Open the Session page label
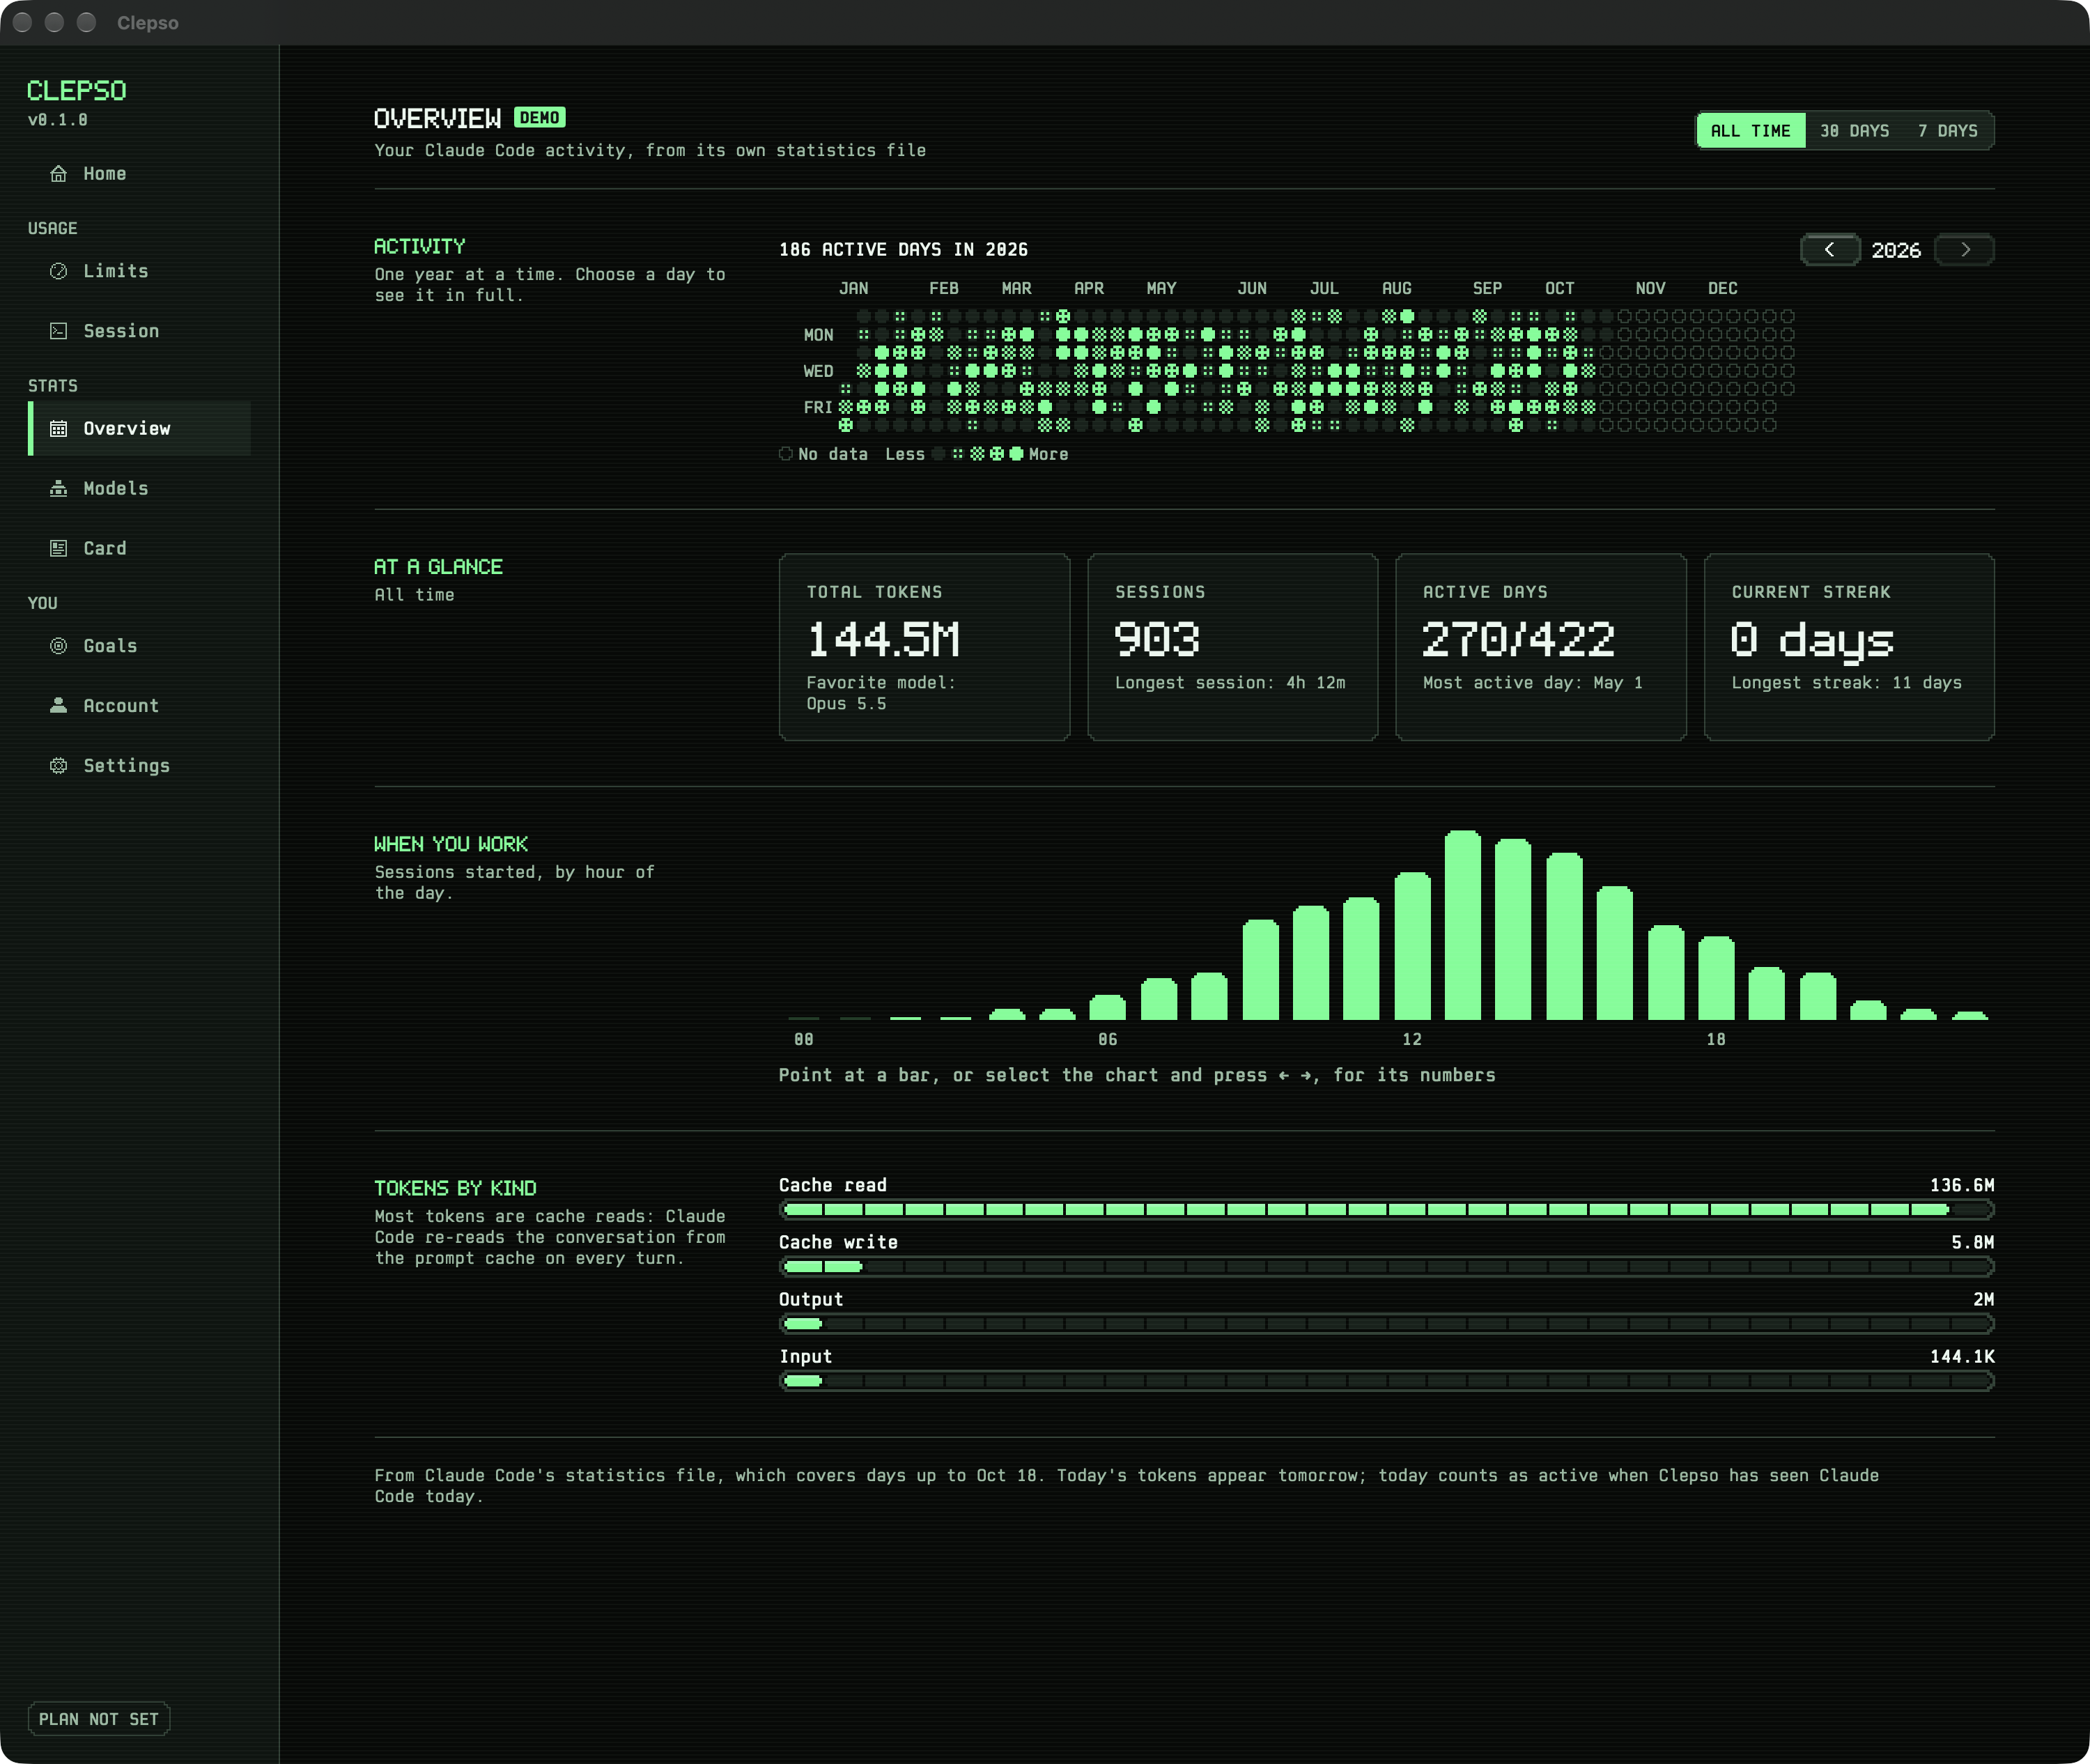 (x=121, y=331)
